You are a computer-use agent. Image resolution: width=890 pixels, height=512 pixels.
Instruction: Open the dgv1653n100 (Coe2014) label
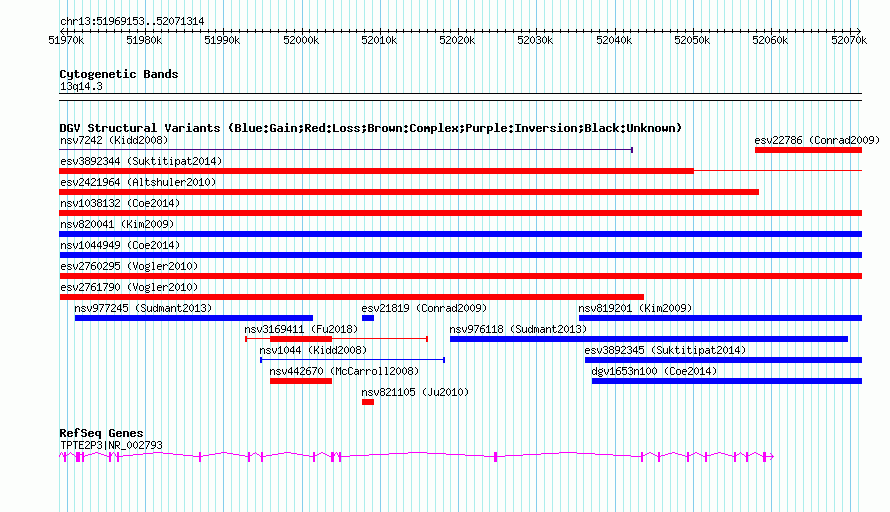tap(654, 371)
